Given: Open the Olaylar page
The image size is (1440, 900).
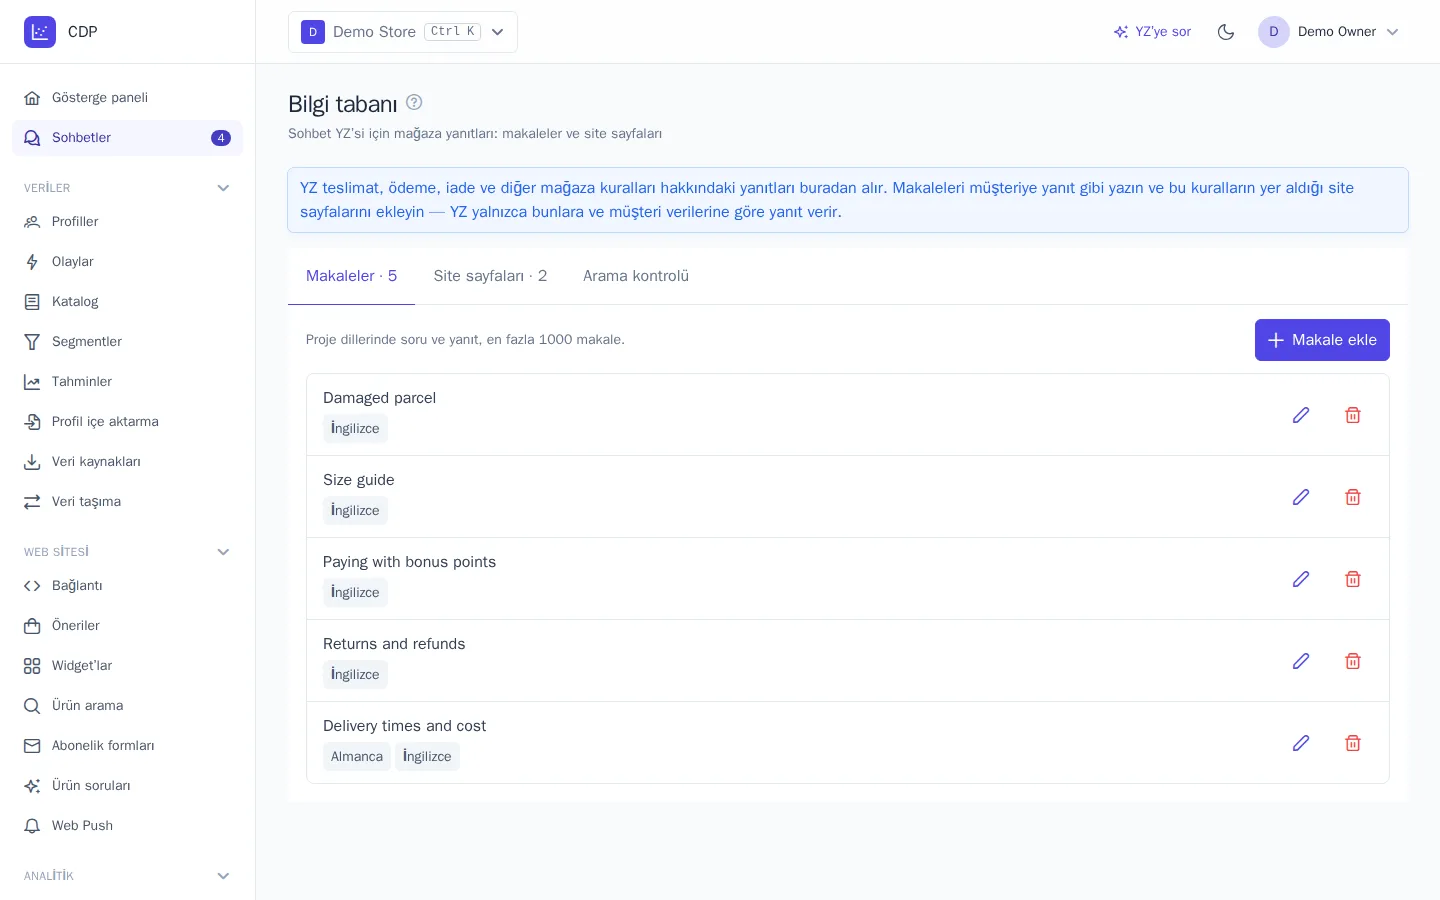Looking at the screenshot, I should (127, 262).
